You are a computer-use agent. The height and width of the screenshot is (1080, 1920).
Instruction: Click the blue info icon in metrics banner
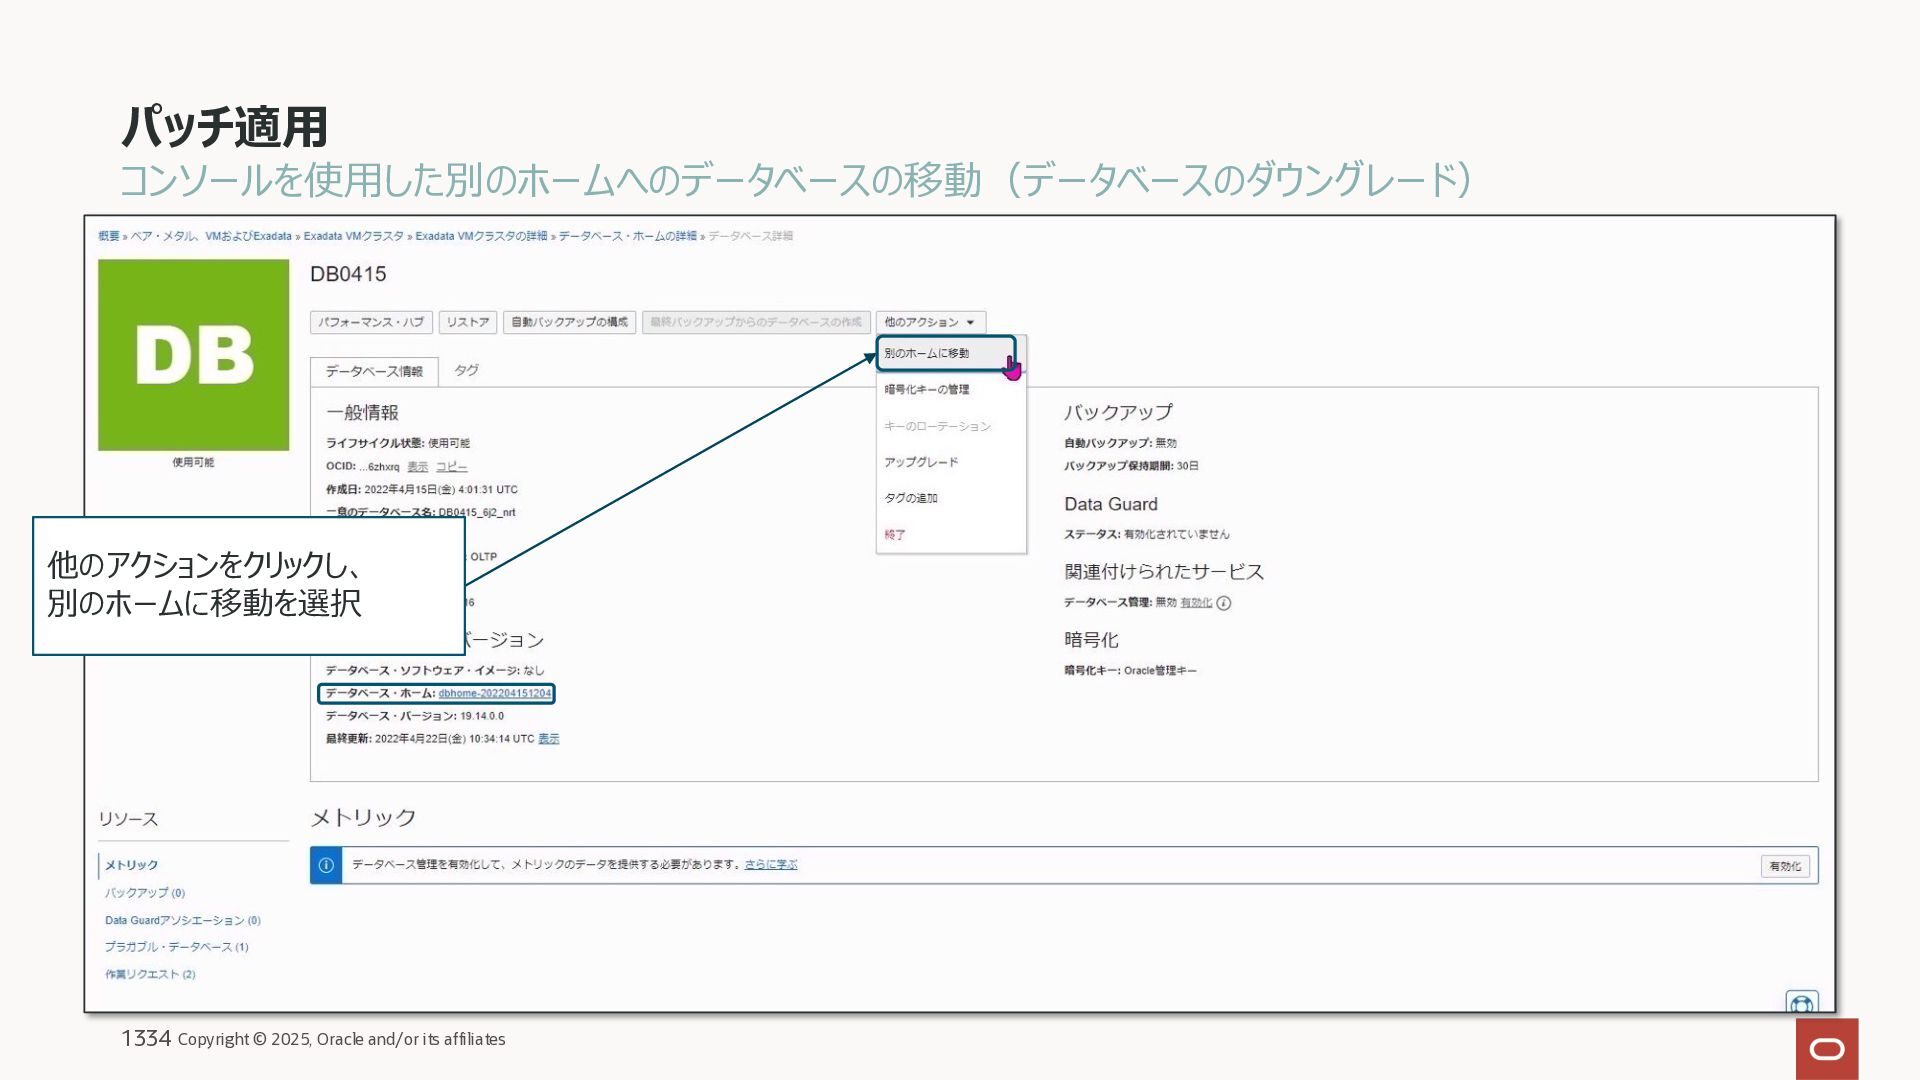tap(326, 866)
